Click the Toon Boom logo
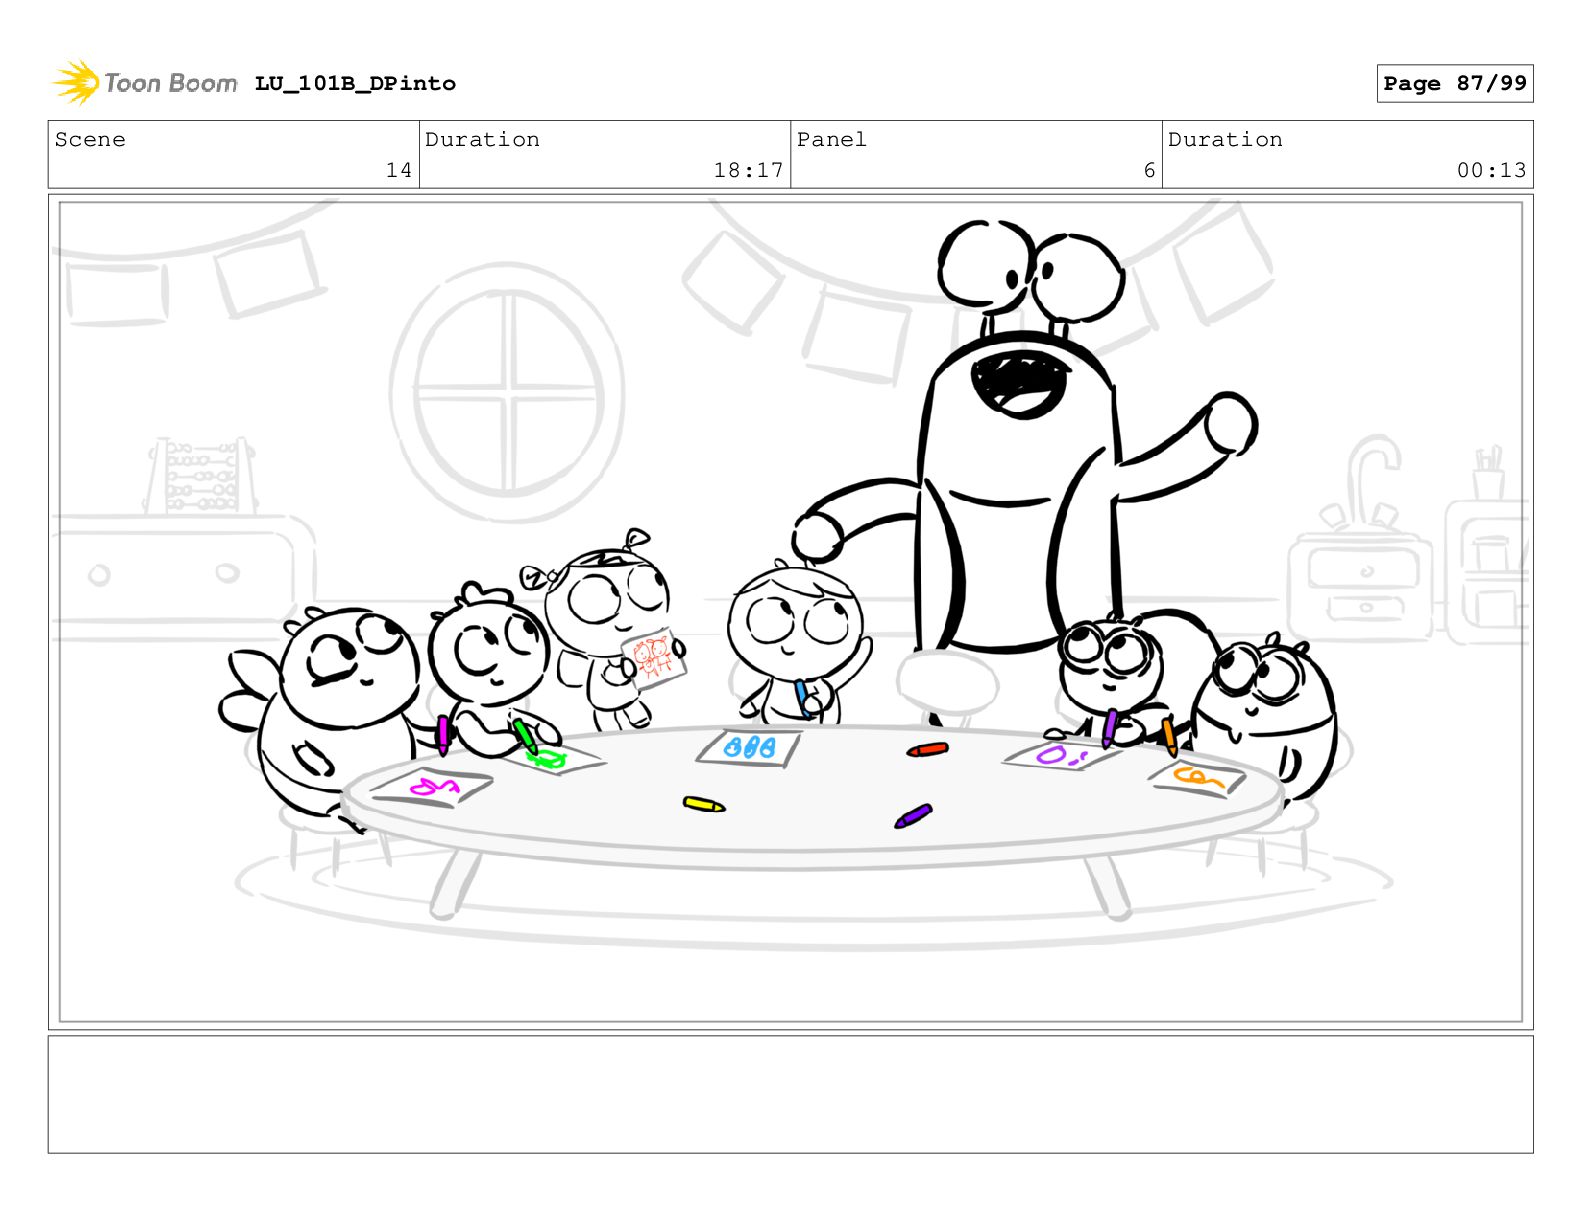 [x=145, y=82]
